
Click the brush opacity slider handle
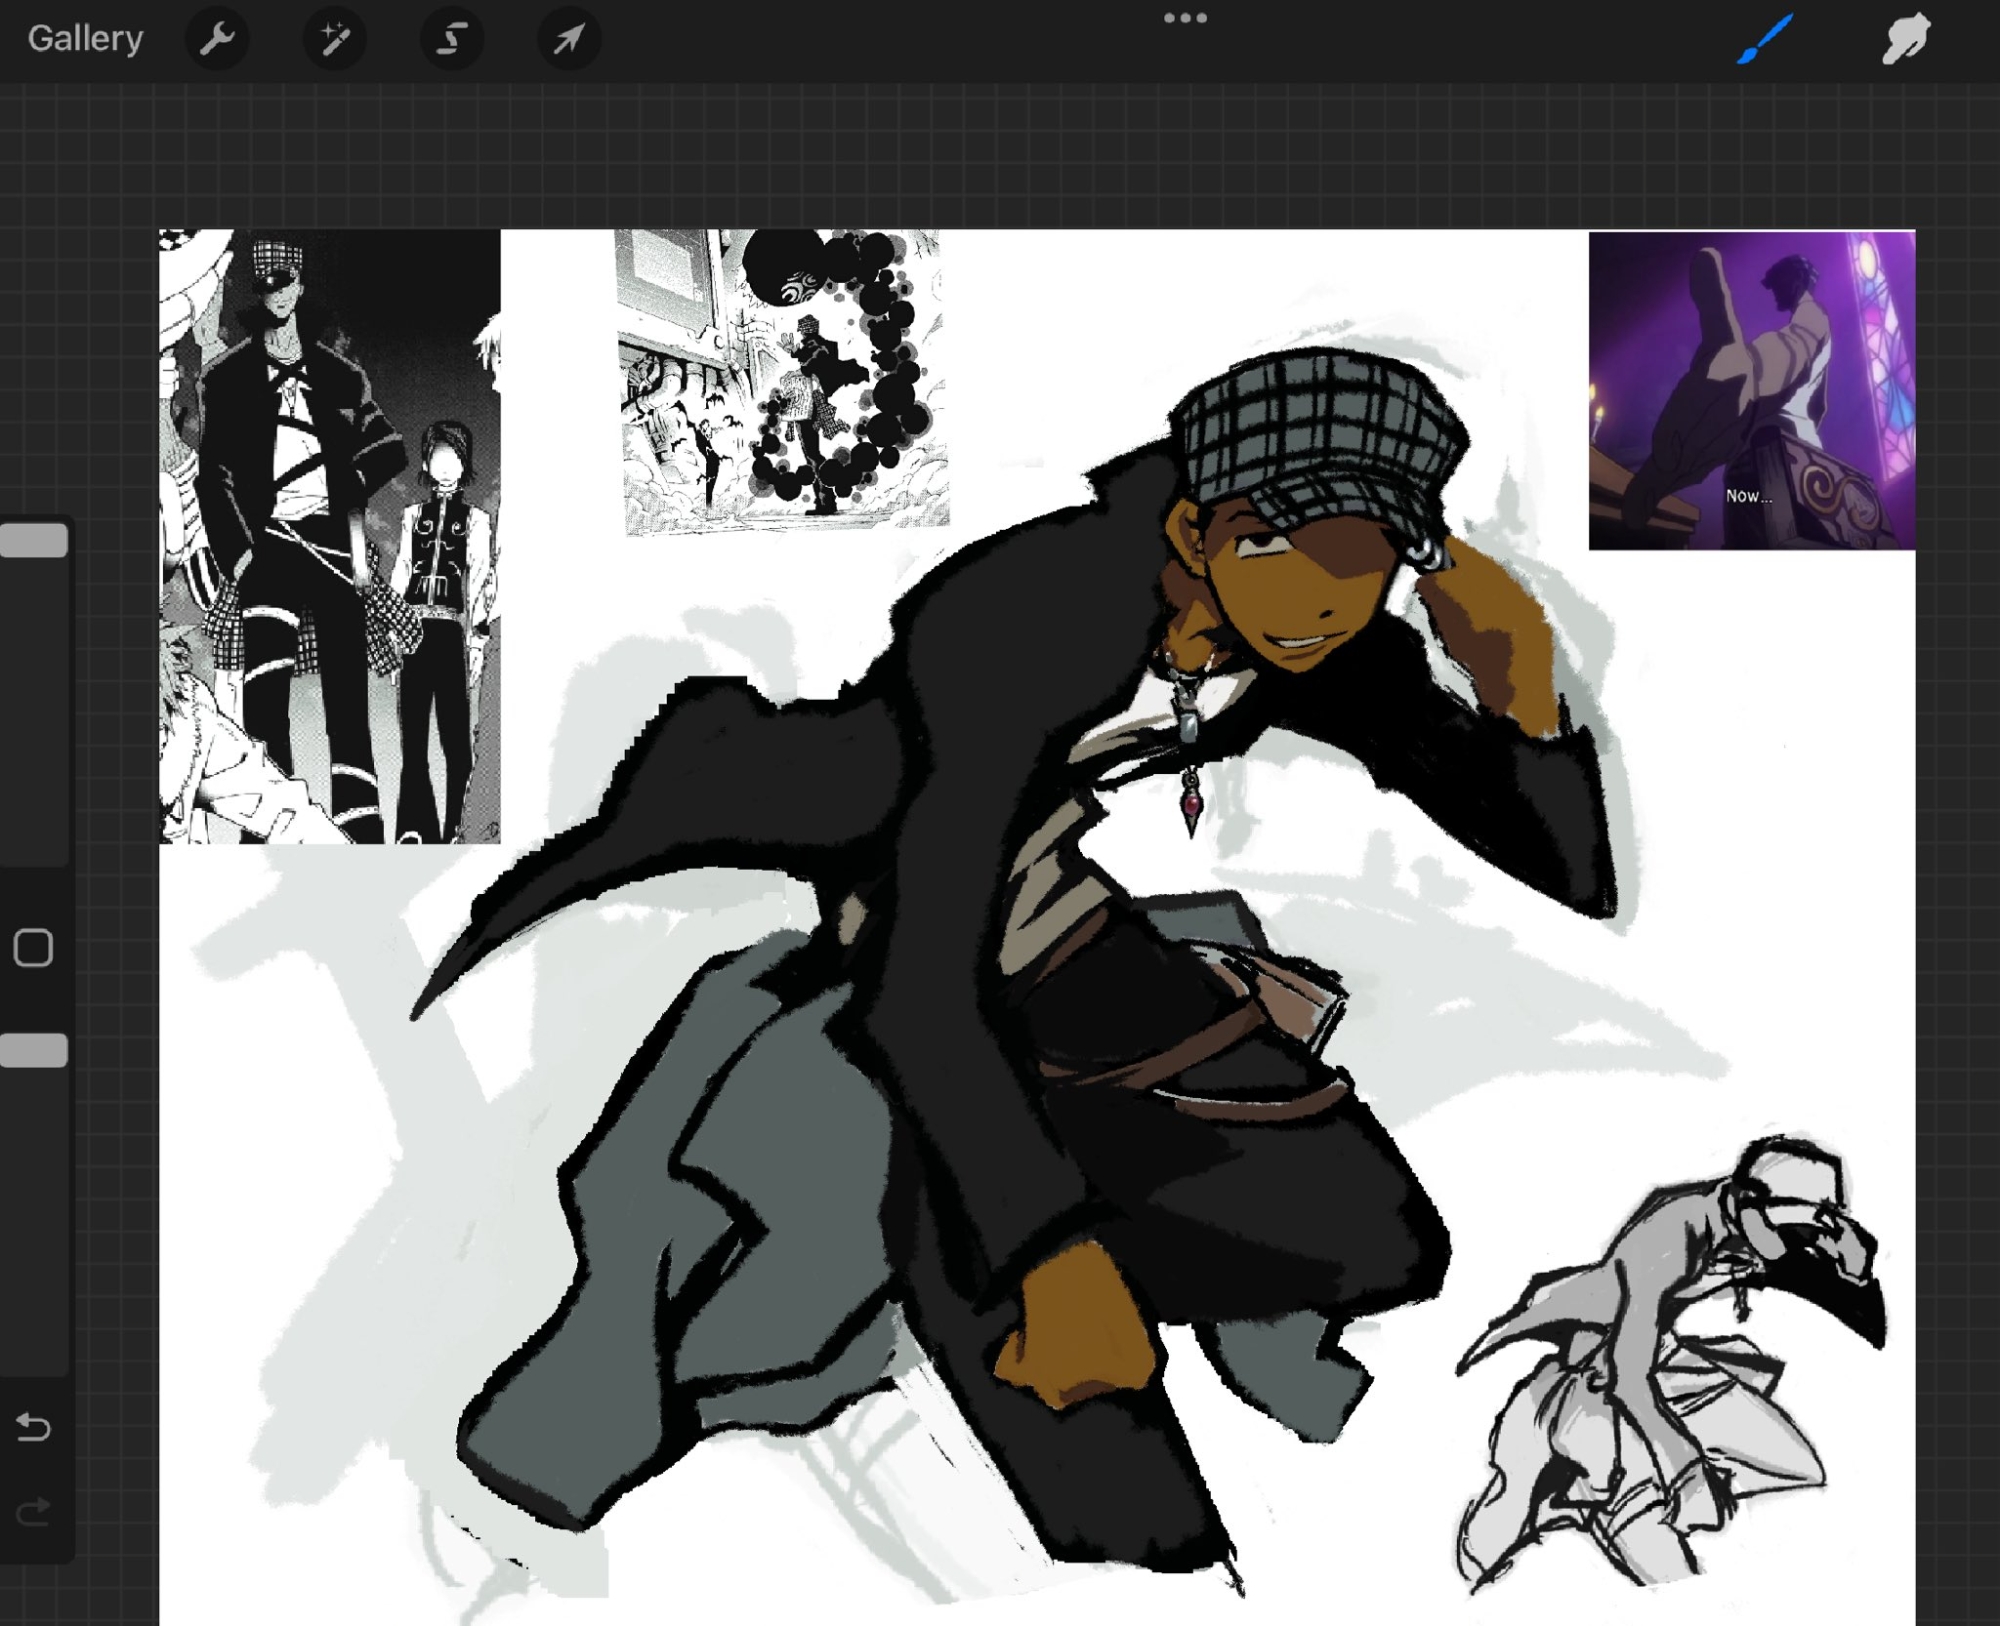(34, 1051)
